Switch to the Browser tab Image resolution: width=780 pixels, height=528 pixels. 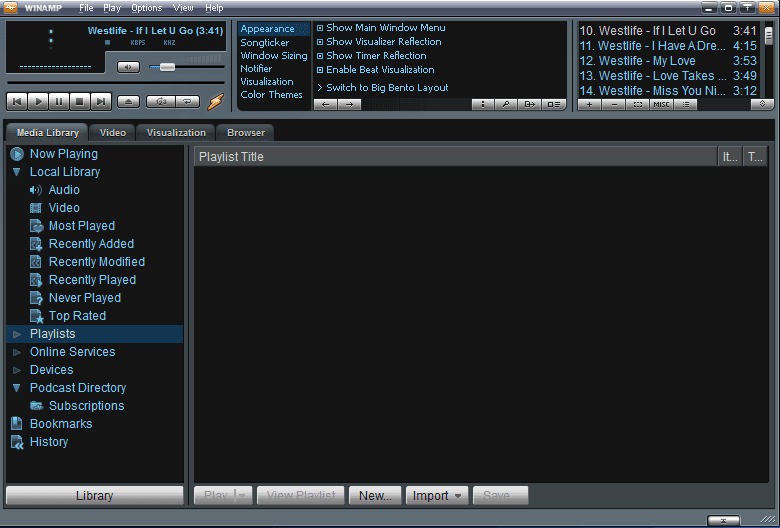(246, 133)
